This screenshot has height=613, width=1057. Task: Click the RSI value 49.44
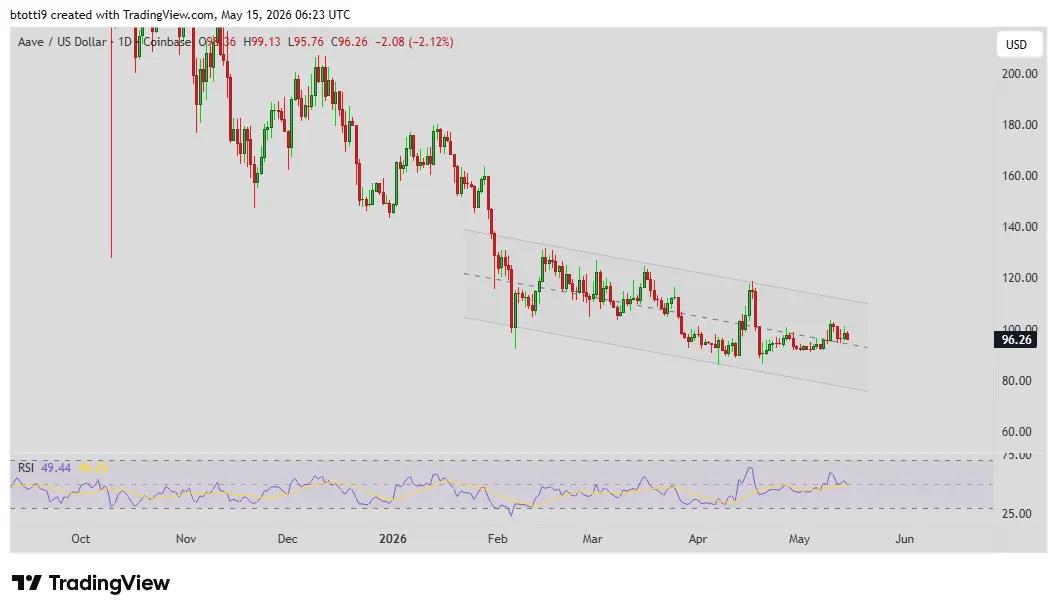tap(56, 467)
